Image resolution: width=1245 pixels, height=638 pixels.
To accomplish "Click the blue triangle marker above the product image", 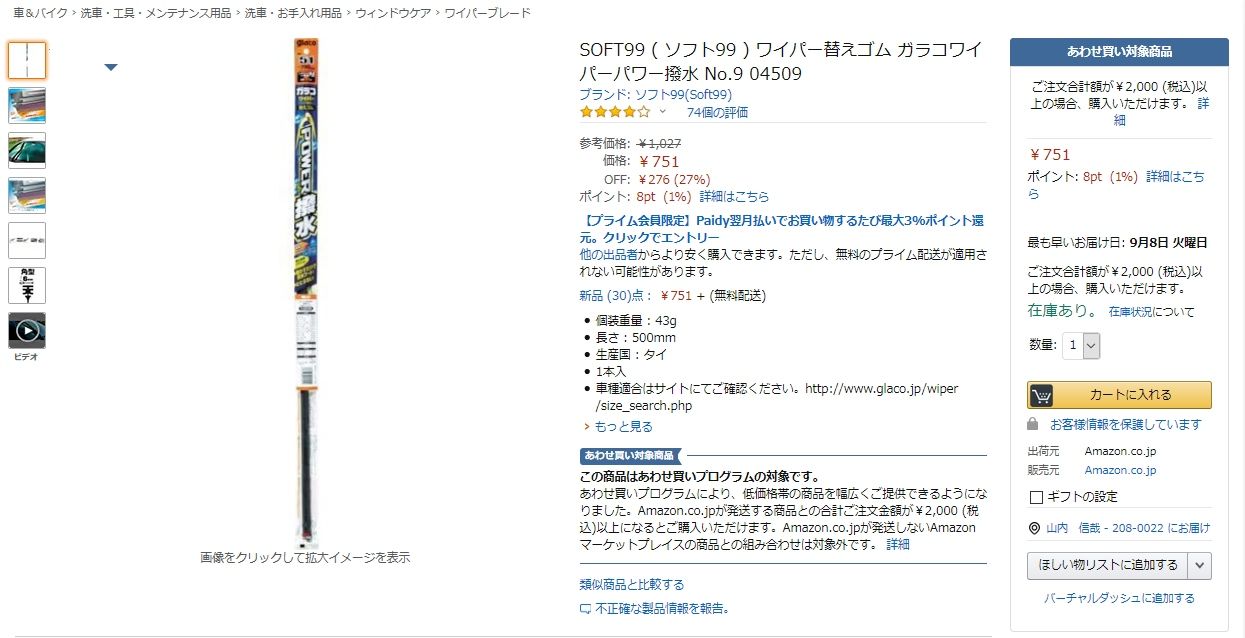I will [111, 67].
